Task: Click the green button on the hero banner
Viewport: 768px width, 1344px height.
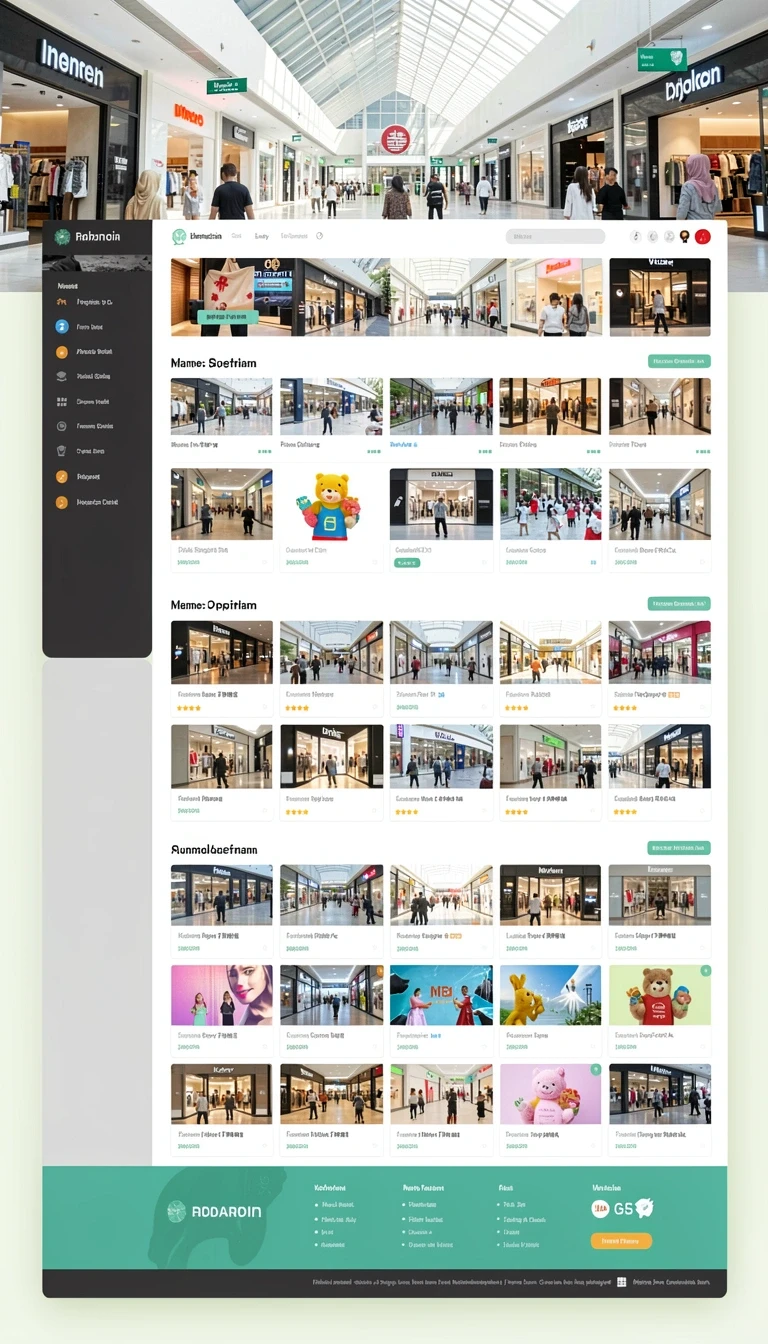Action: (x=227, y=317)
